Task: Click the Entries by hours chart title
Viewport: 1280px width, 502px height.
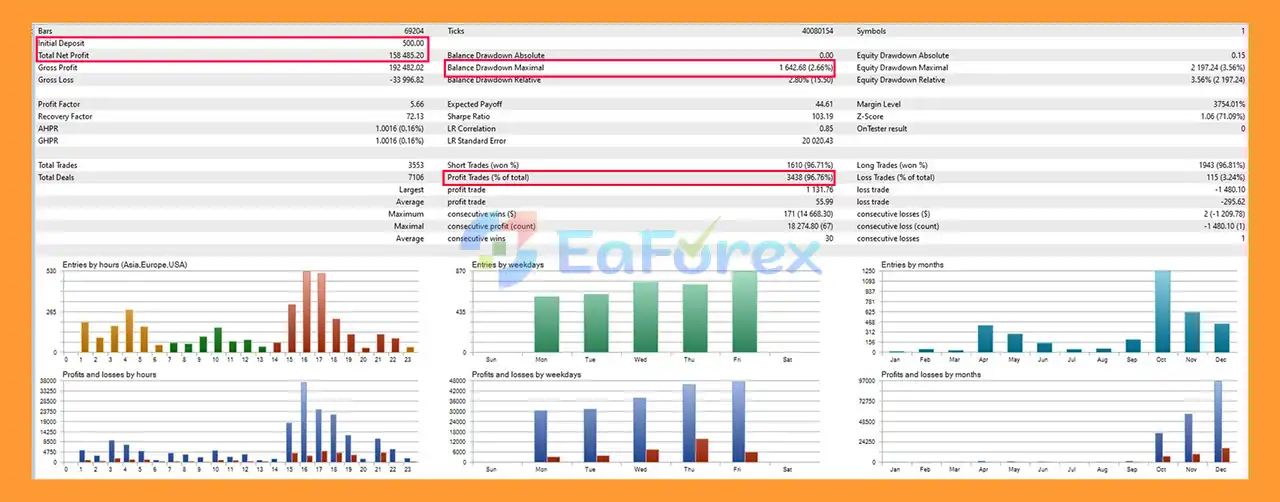Action: [124, 264]
